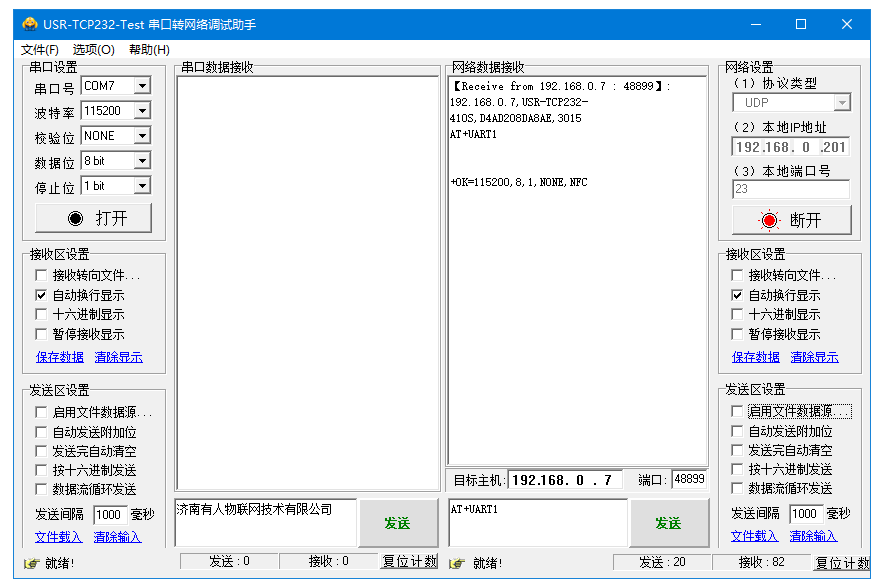The height and width of the screenshot is (587, 881).
Task: Click the left status bar hand icon
Action: click(x=31, y=563)
